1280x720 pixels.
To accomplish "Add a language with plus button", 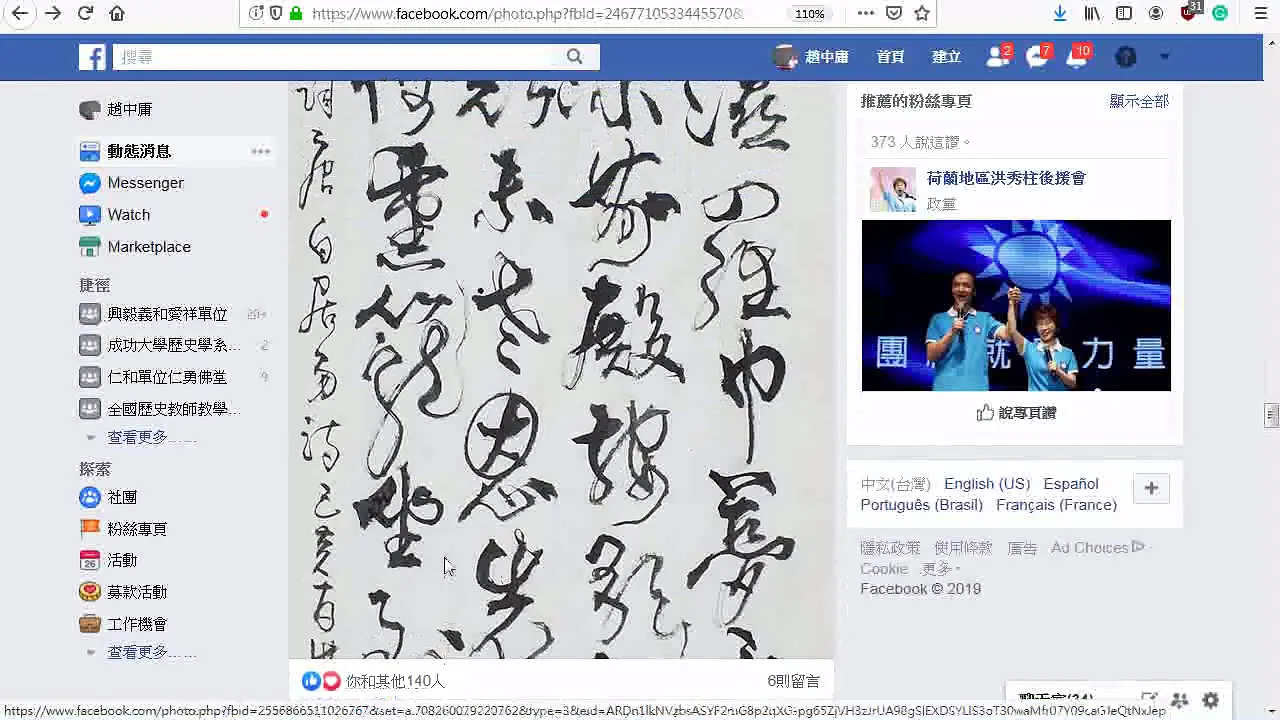I will click(x=1151, y=488).
